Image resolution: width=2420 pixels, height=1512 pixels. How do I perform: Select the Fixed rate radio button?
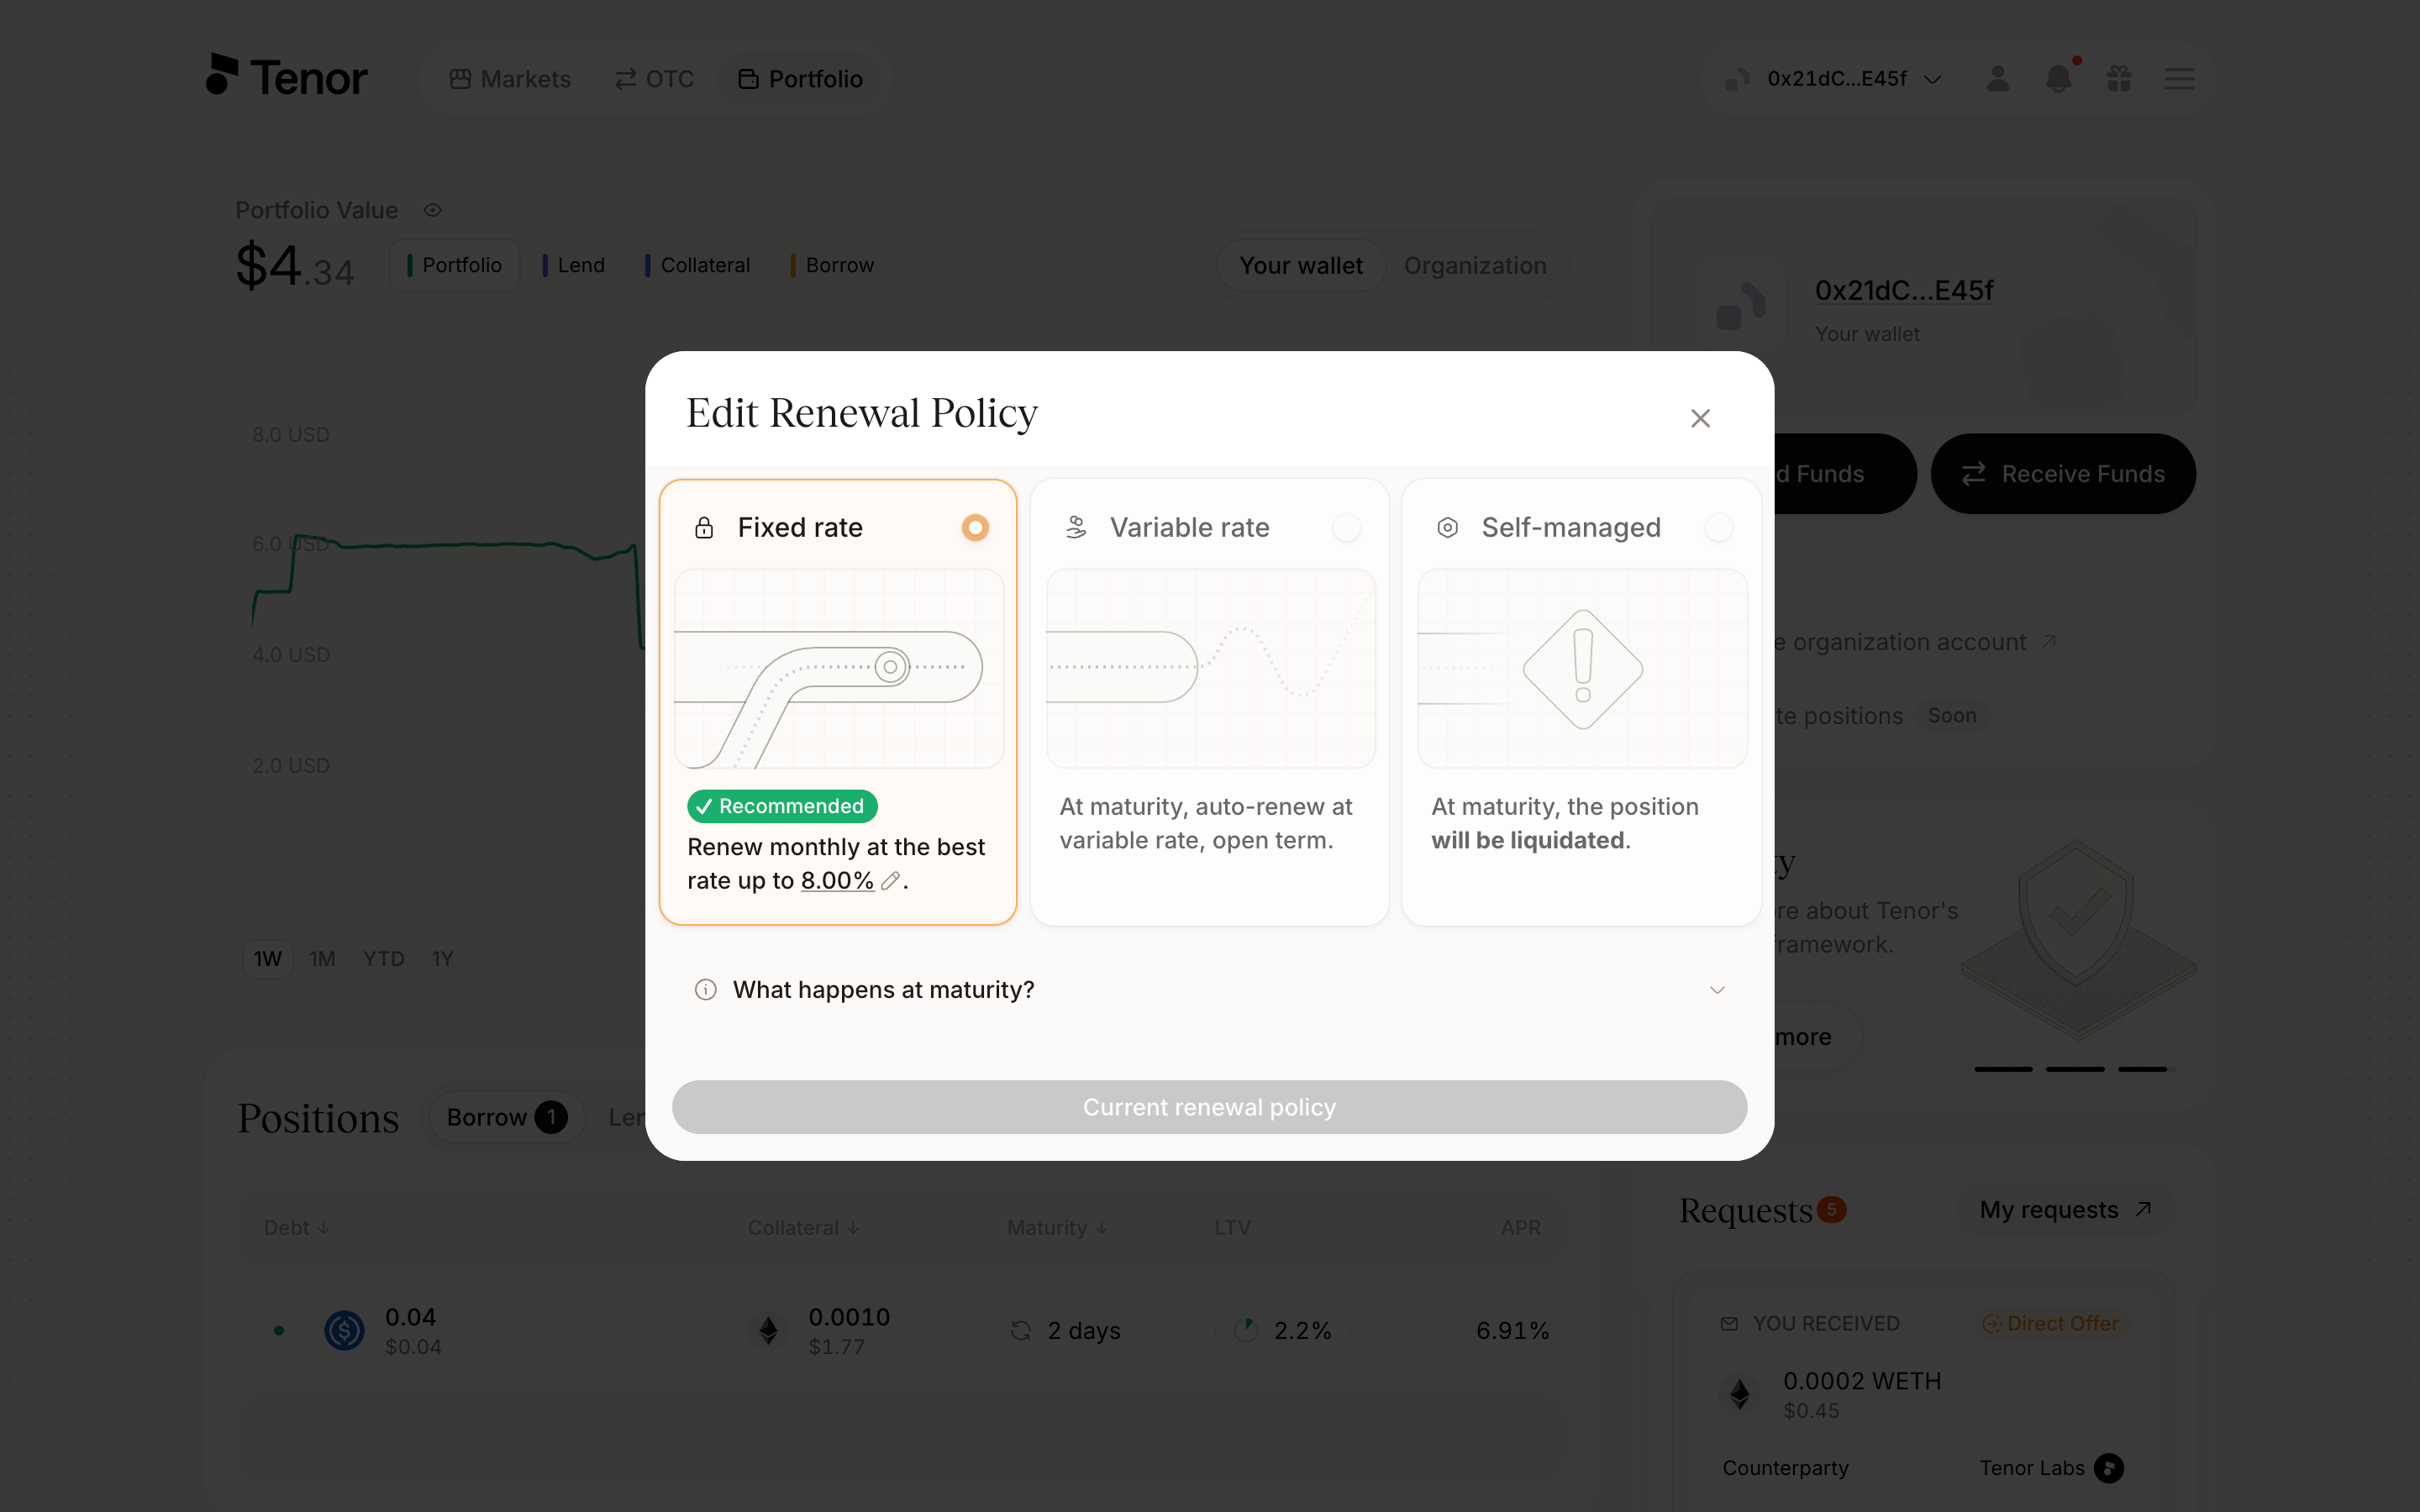tap(975, 527)
